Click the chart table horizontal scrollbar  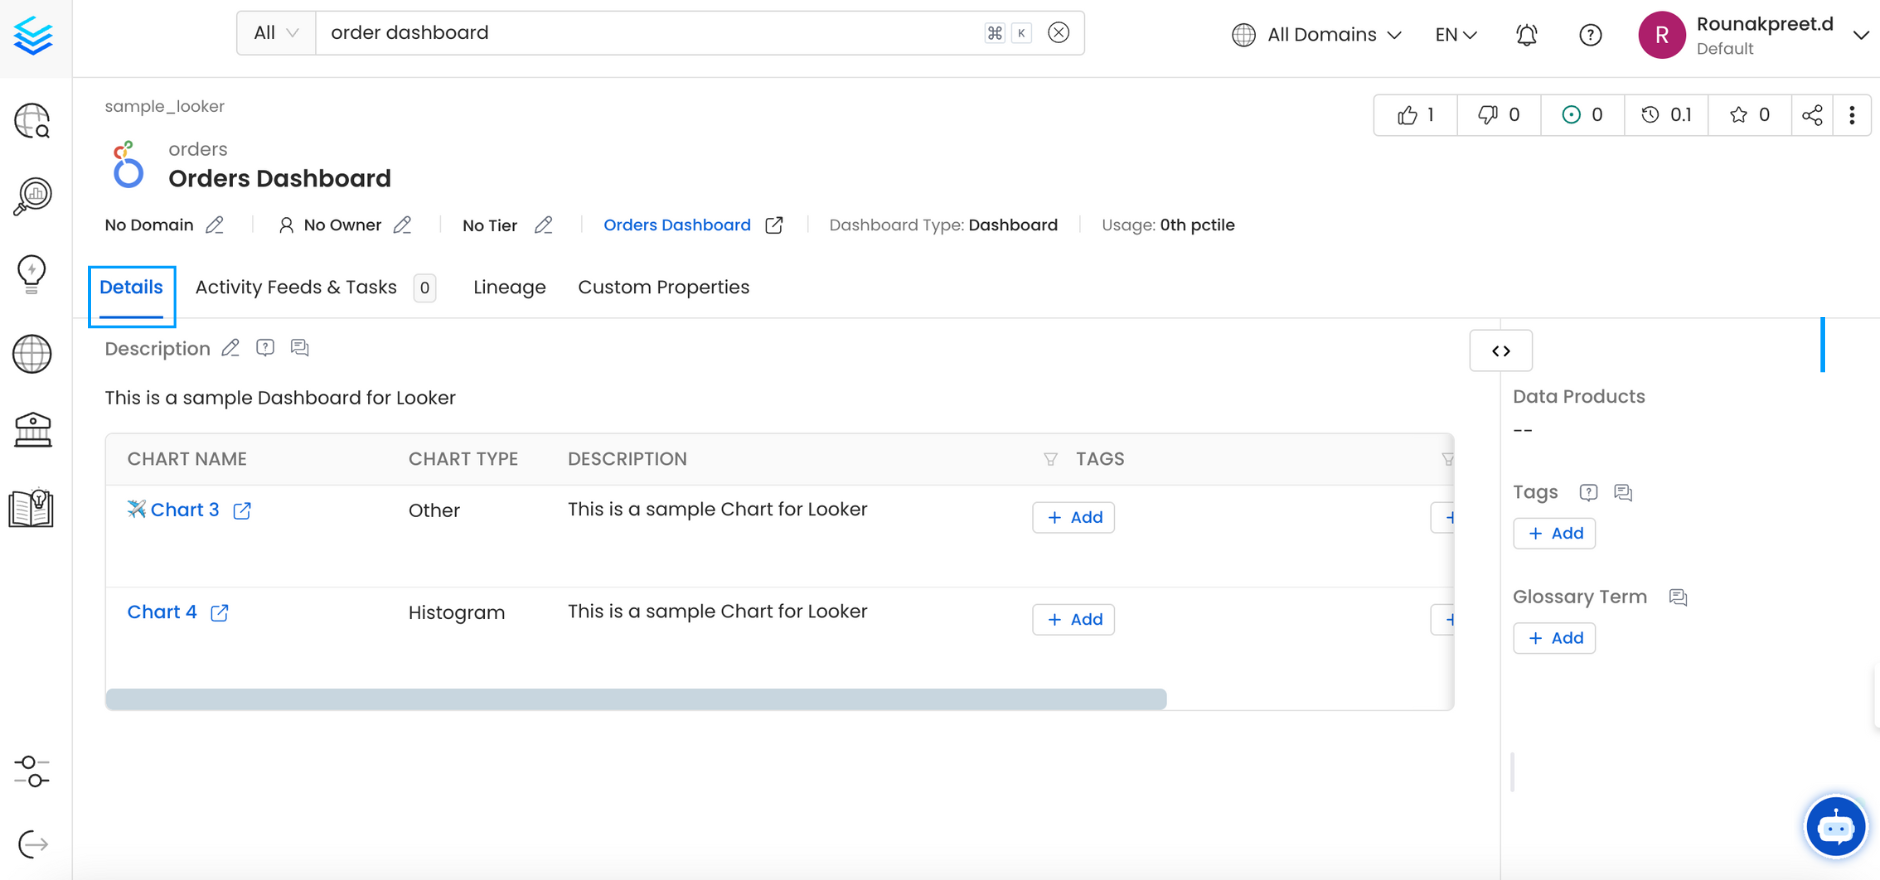(636, 699)
